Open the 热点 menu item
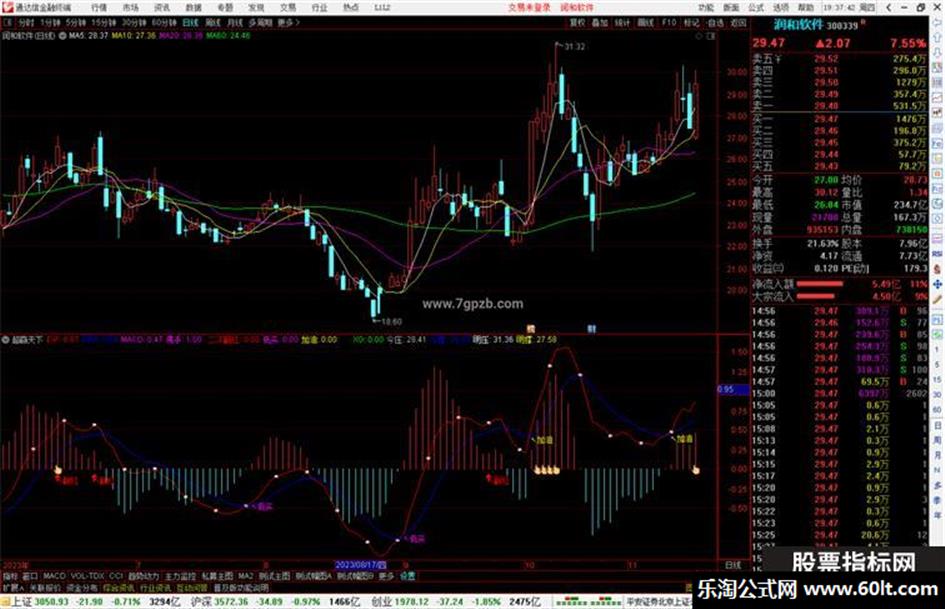The height and width of the screenshot is (609, 945). (351, 8)
